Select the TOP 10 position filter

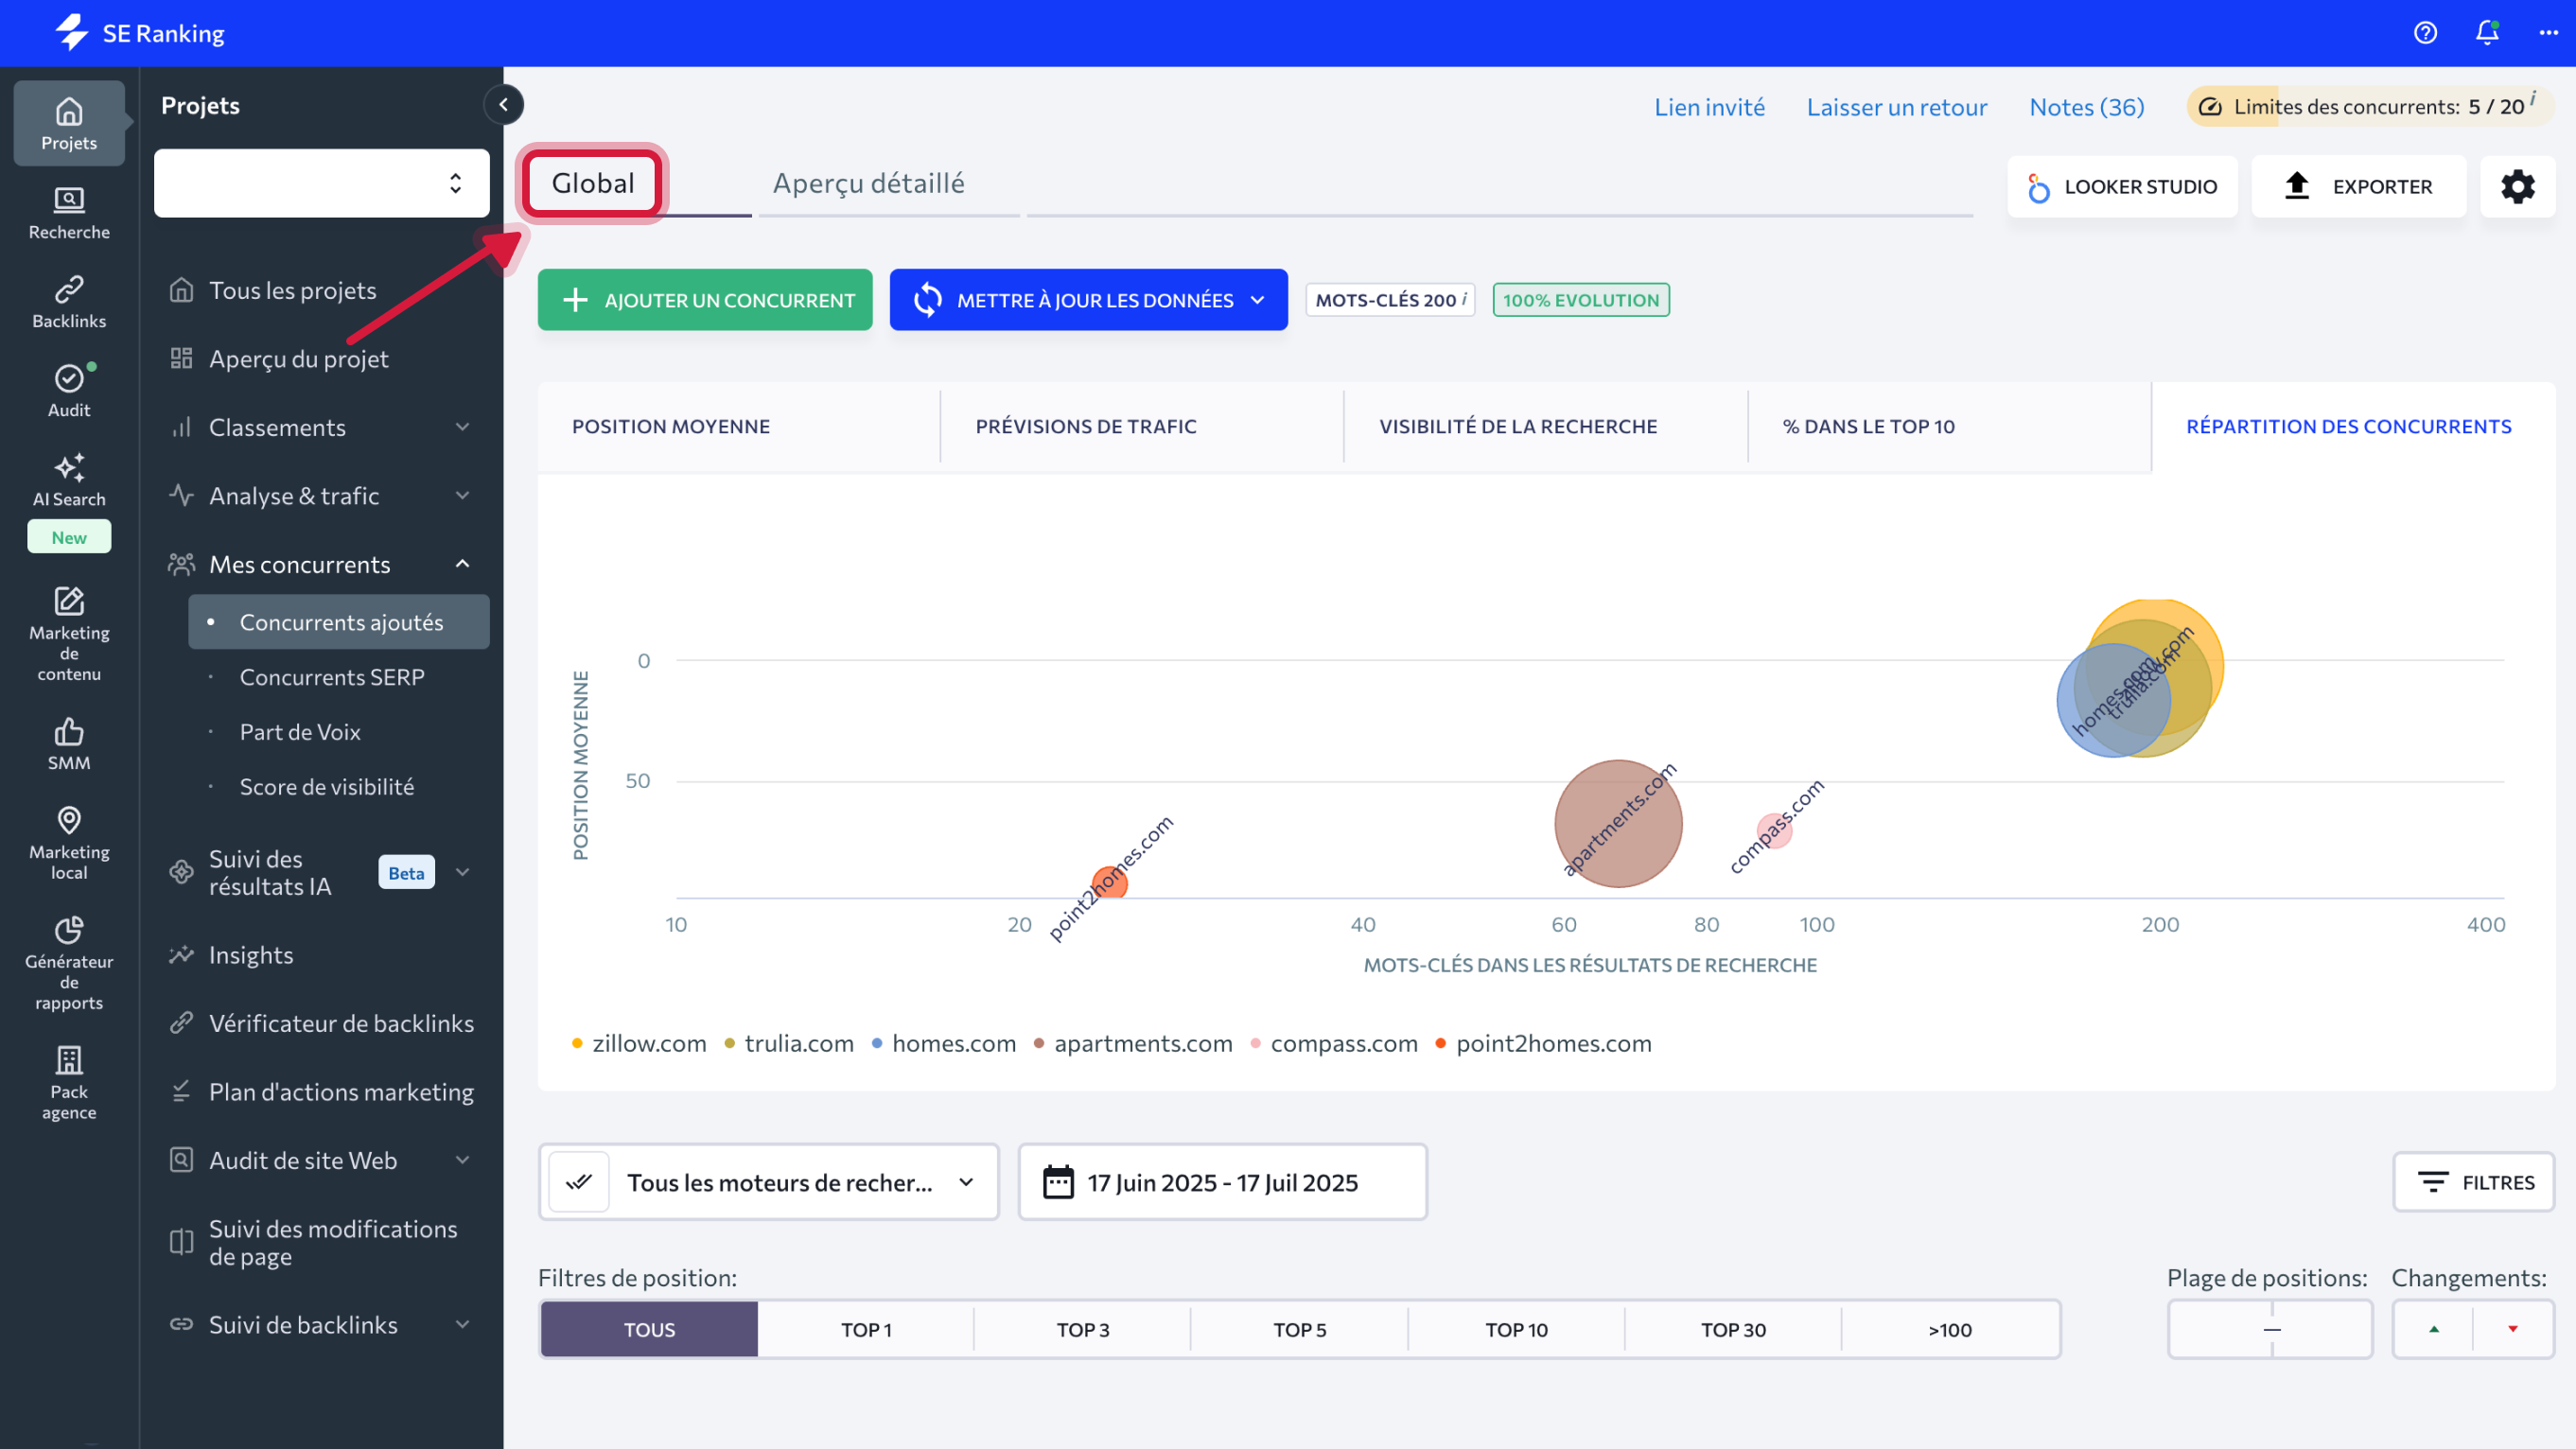pyautogui.click(x=1516, y=1329)
